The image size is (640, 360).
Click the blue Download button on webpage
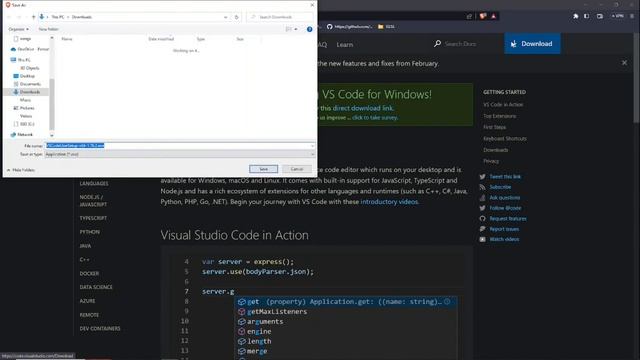coord(532,44)
